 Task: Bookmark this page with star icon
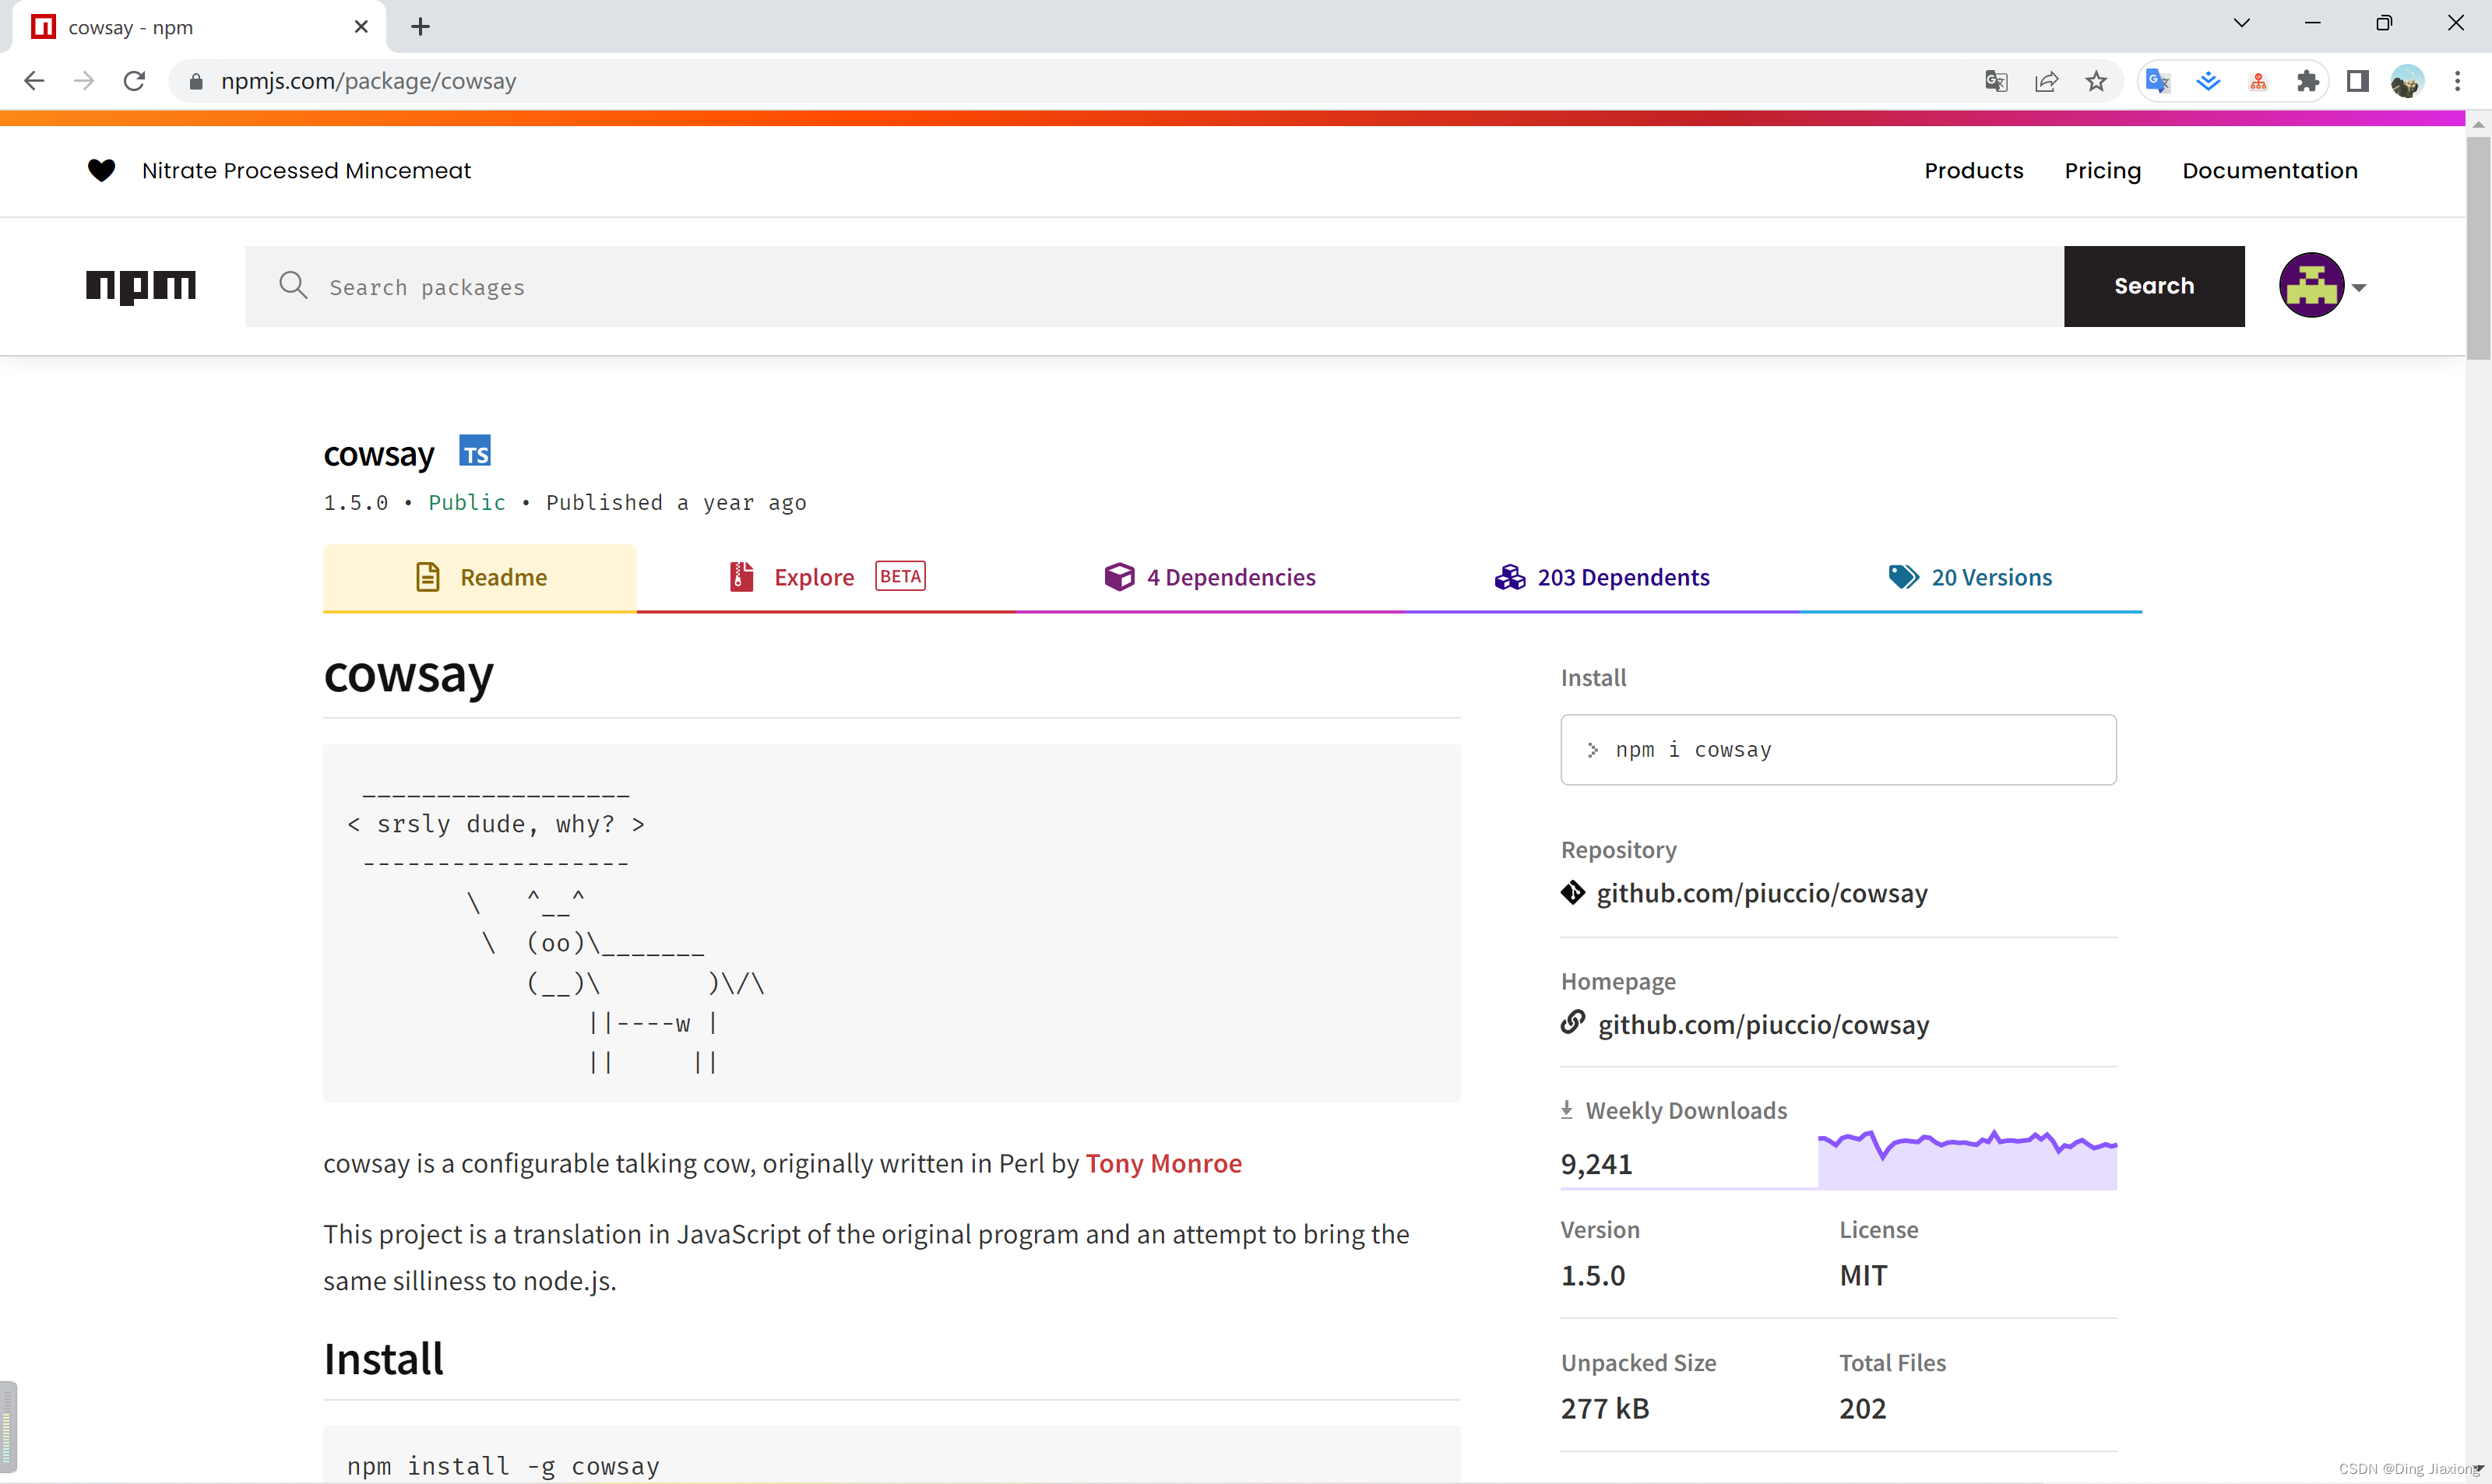point(2096,81)
